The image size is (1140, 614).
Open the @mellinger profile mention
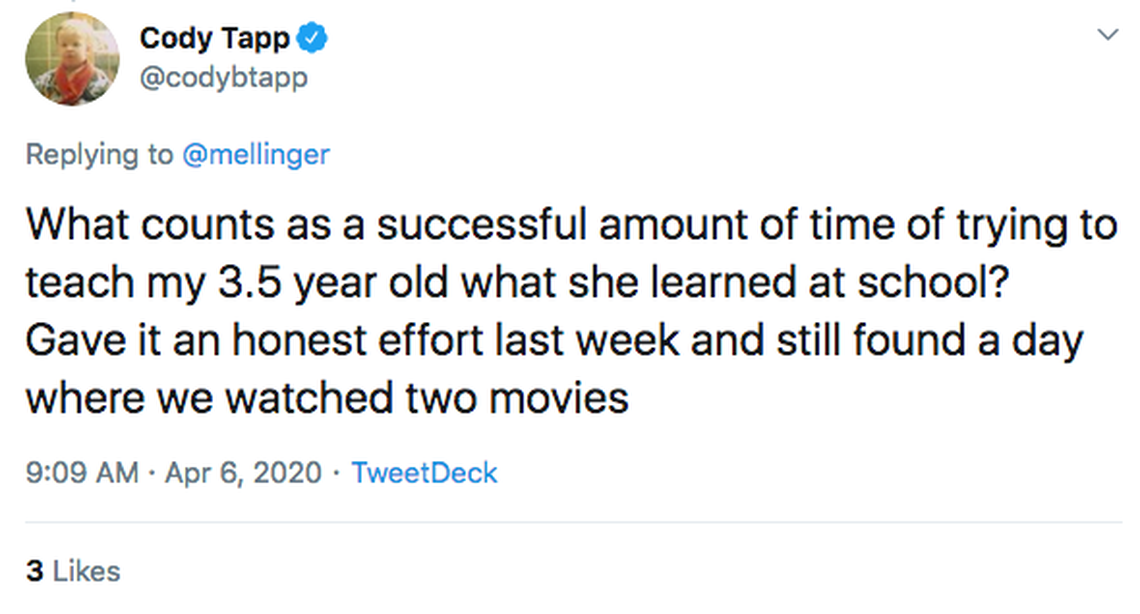coord(256,155)
